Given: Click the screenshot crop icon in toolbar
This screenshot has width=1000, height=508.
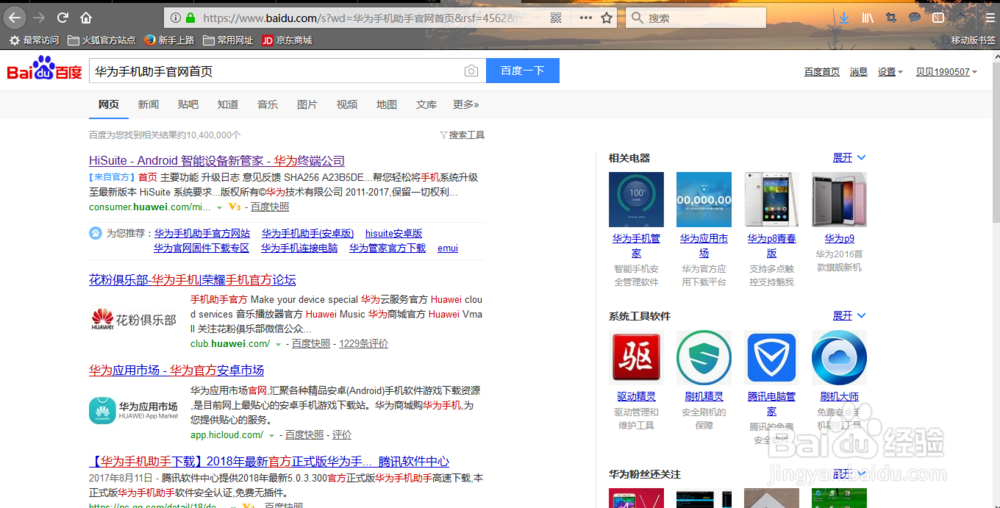Looking at the screenshot, I should (891, 18).
